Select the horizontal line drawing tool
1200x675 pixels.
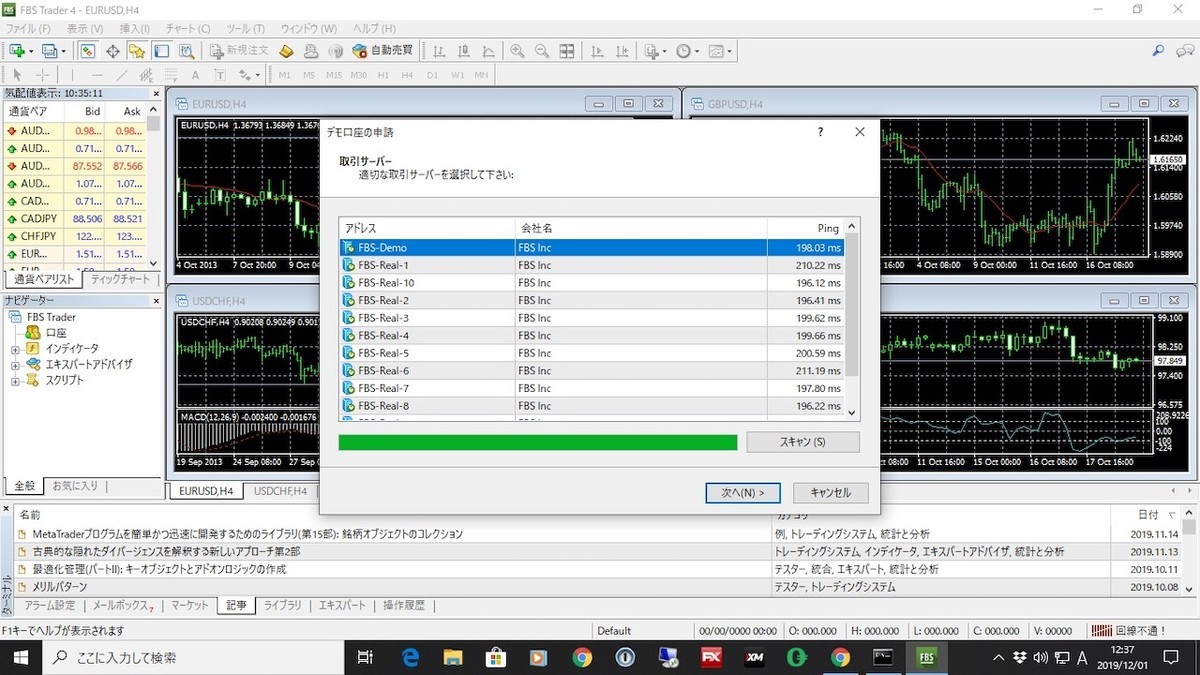[97, 75]
